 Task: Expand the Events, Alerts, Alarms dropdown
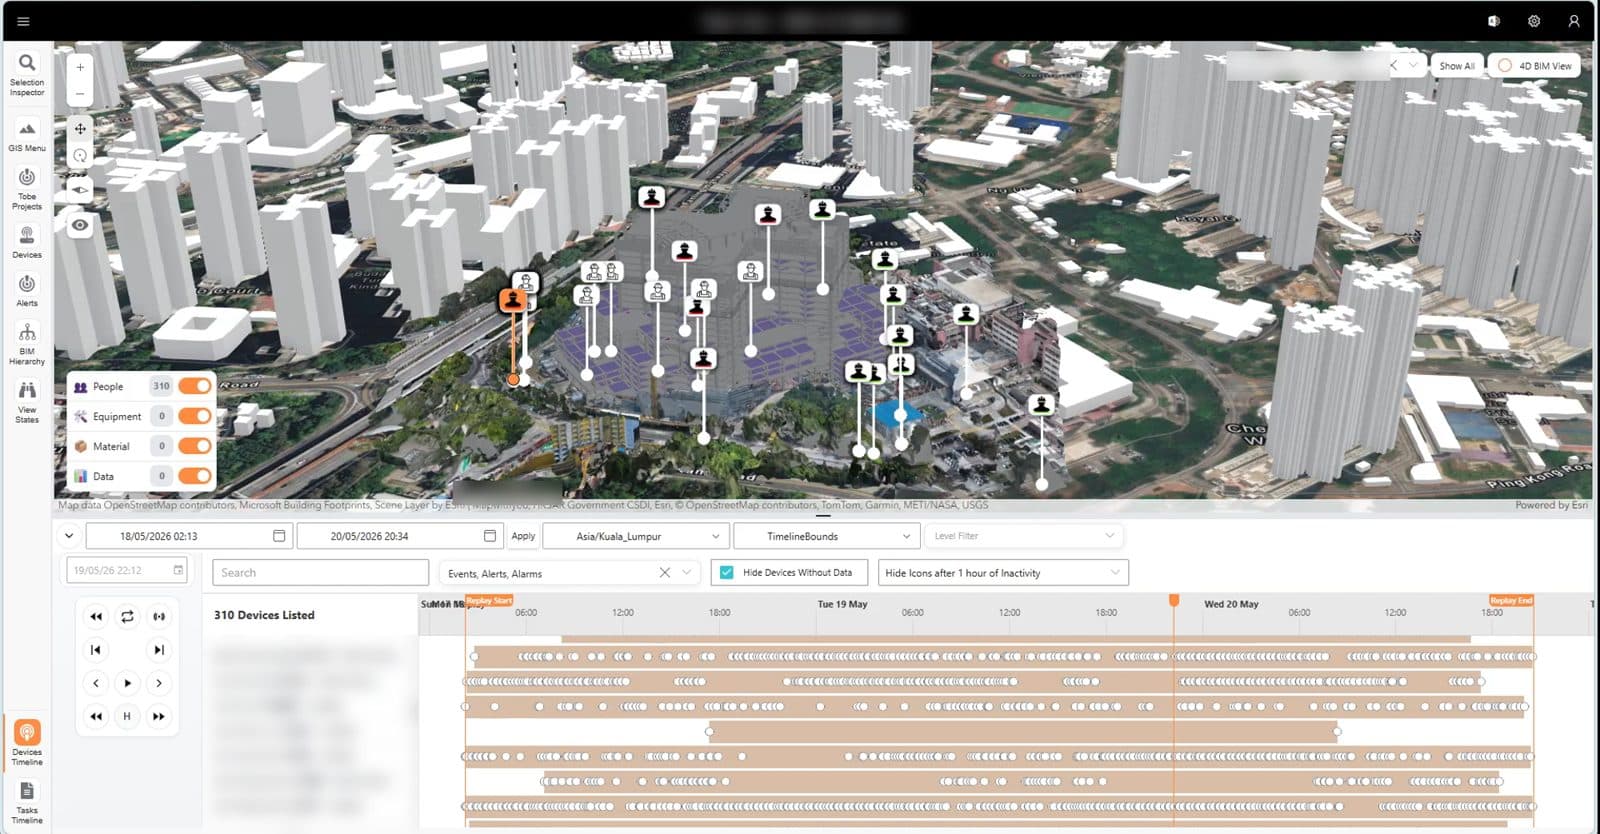pos(686,573)
